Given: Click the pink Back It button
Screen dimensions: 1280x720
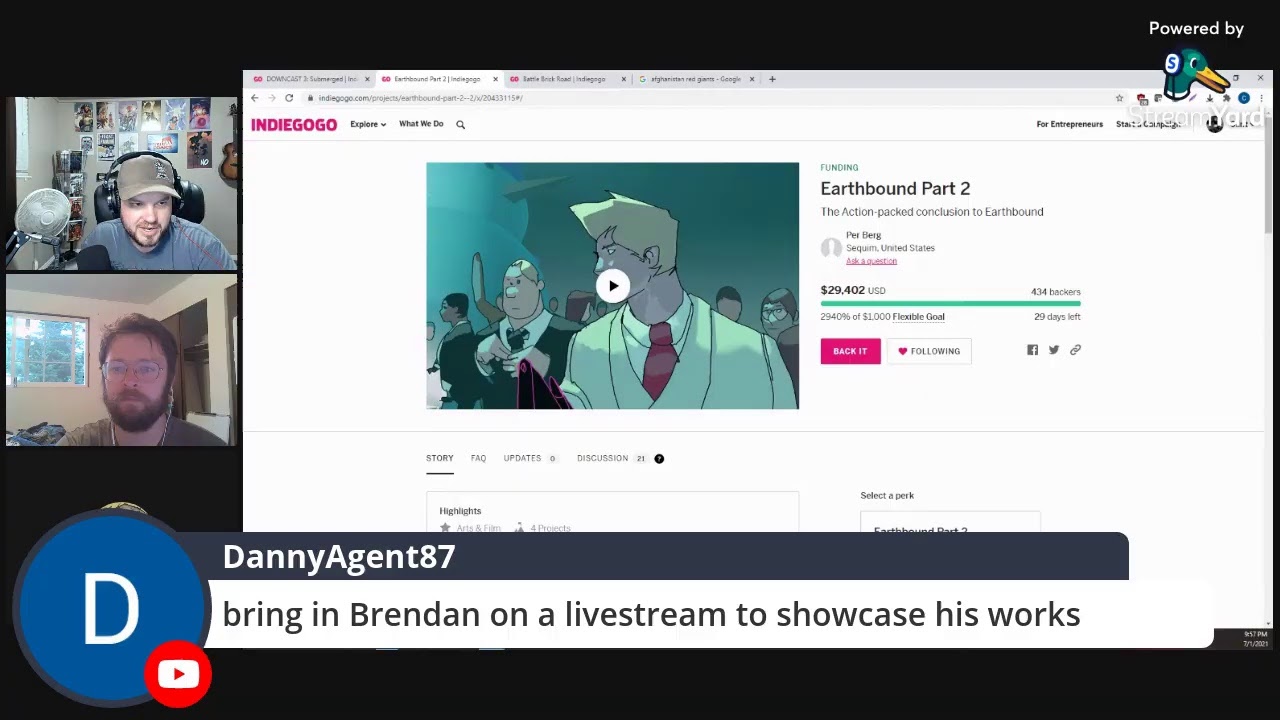Looking at the screenshot, I should (850, 351).
